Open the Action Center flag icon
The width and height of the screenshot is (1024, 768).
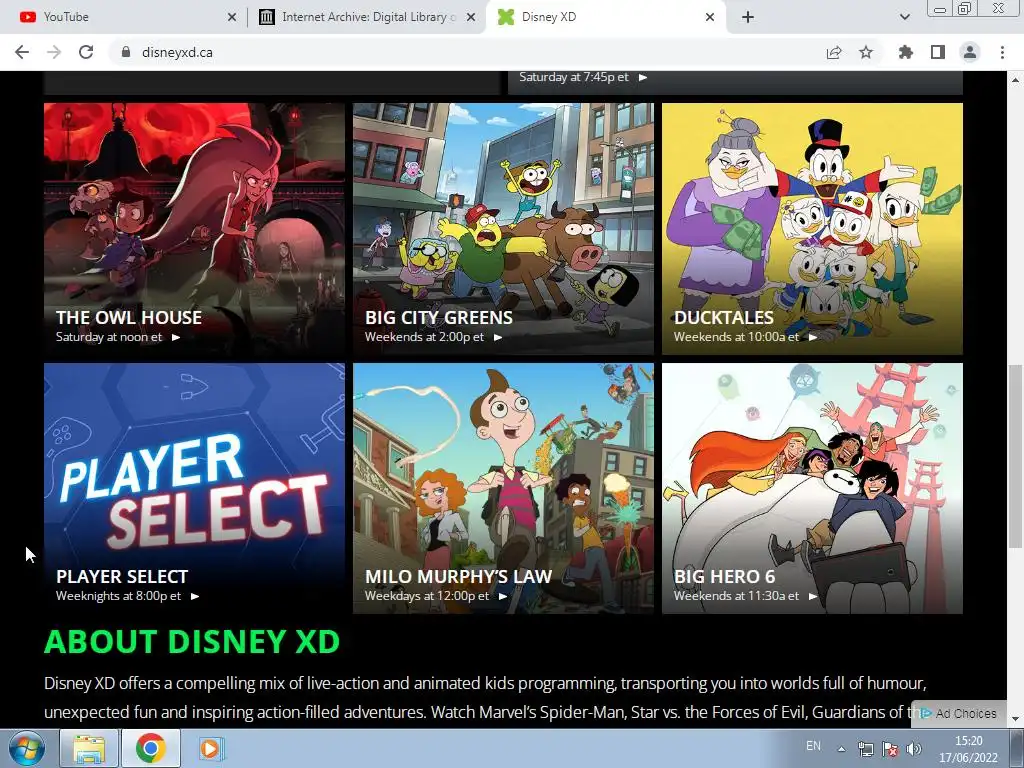889,749
